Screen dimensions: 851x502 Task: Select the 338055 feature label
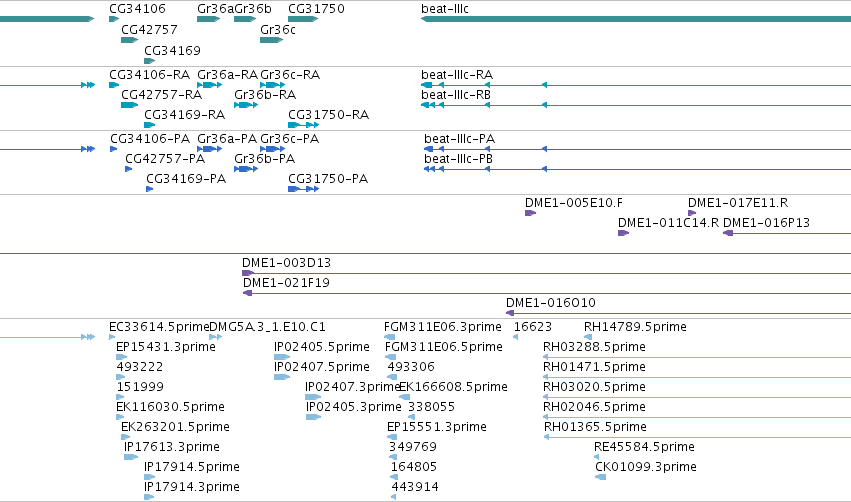431,407
